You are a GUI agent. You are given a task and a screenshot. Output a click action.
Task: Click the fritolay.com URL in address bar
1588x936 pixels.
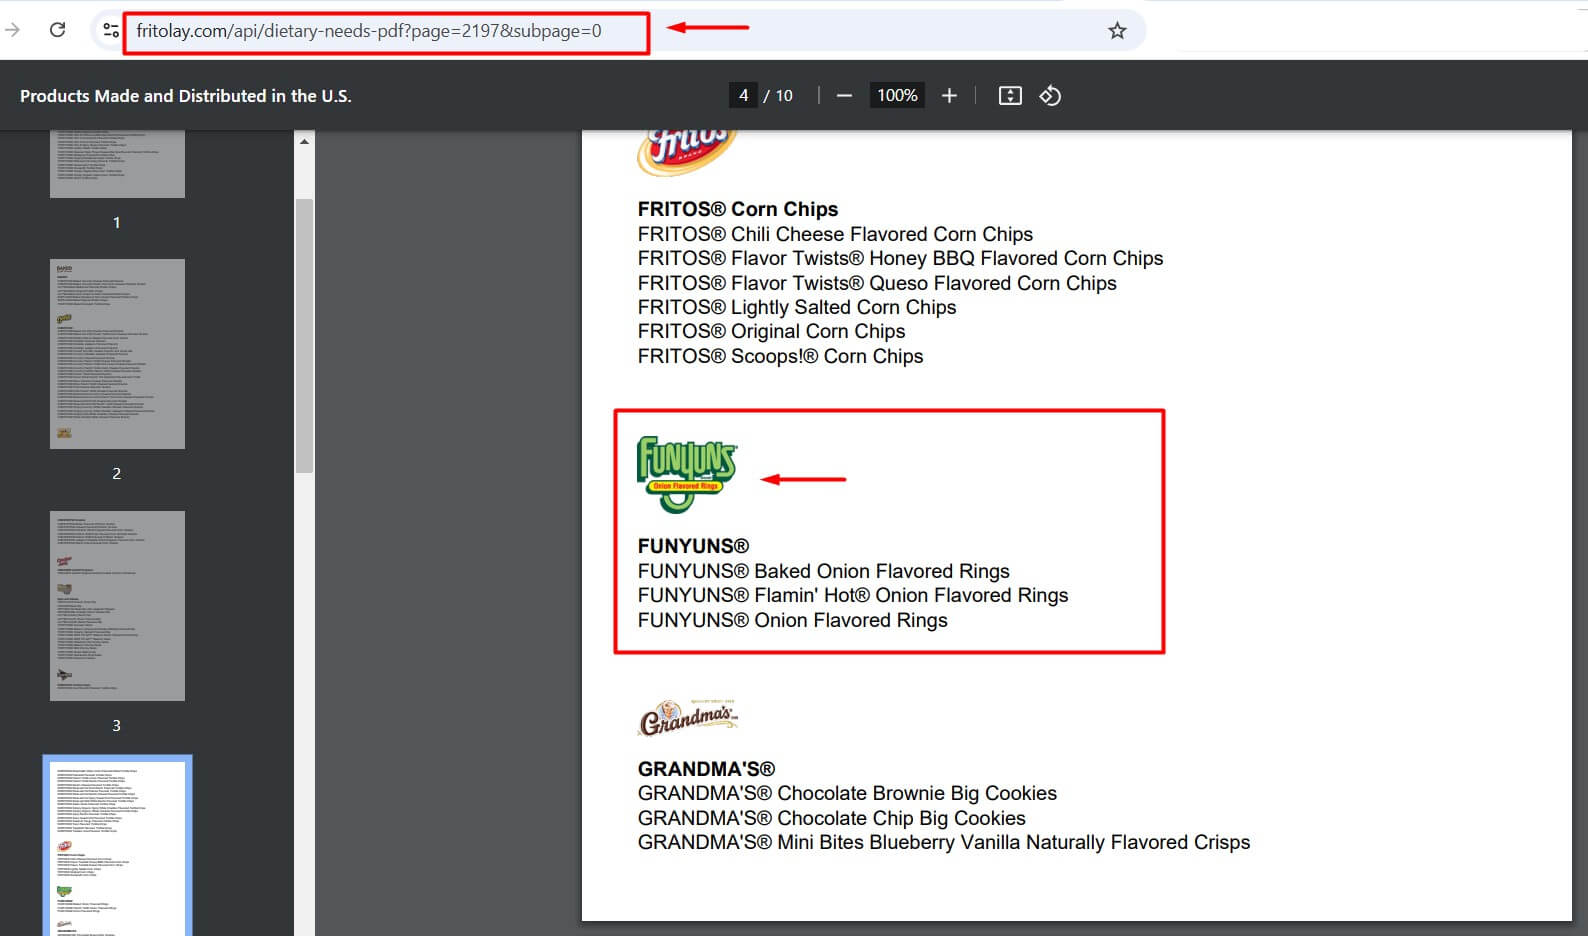click(369, 31)
